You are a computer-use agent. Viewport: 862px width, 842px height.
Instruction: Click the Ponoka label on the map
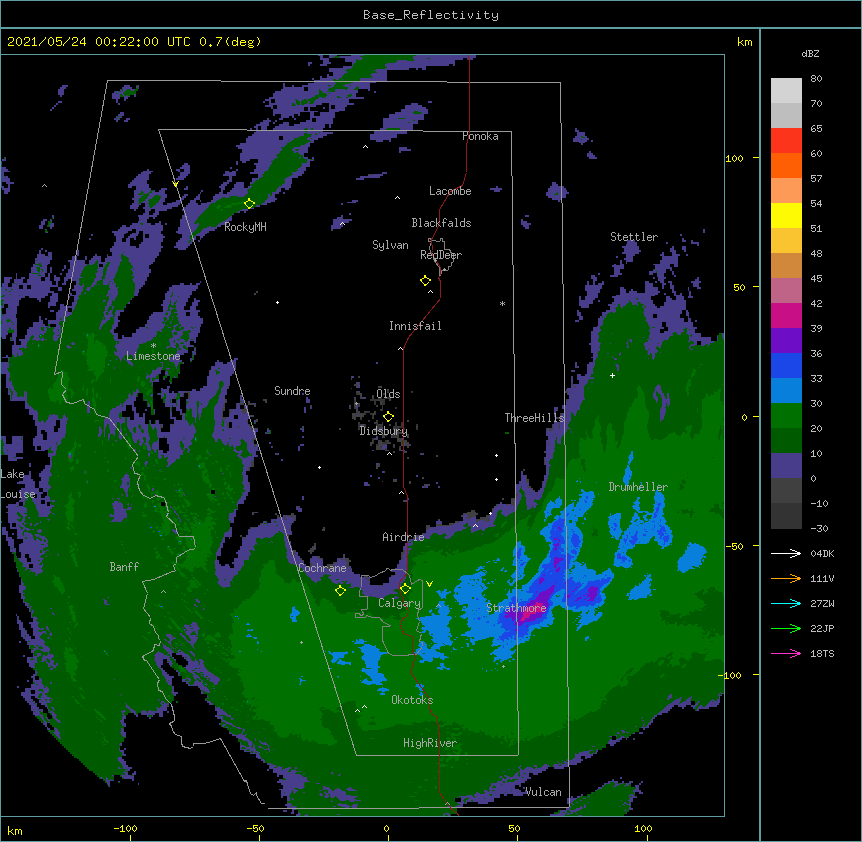pos(480,136)
